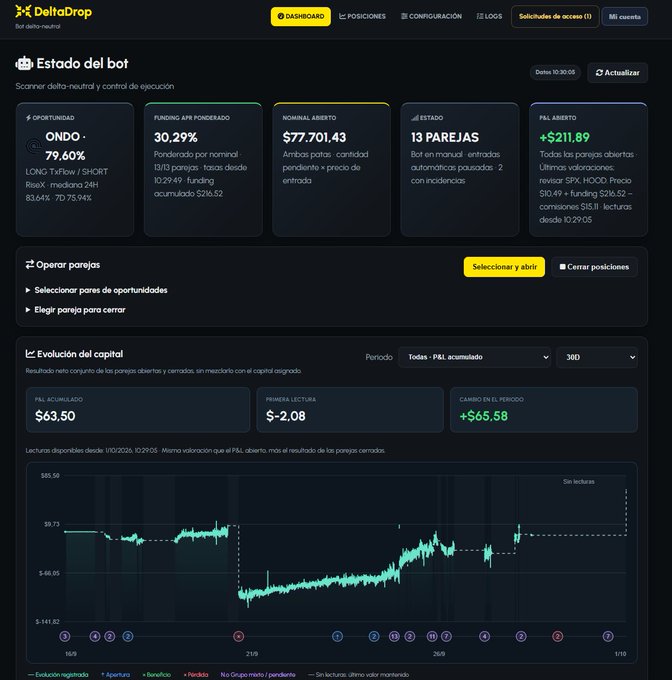Click the $-66,05 y-axis label
This screenshot has height=680, width=672.
tap(49, 573)
